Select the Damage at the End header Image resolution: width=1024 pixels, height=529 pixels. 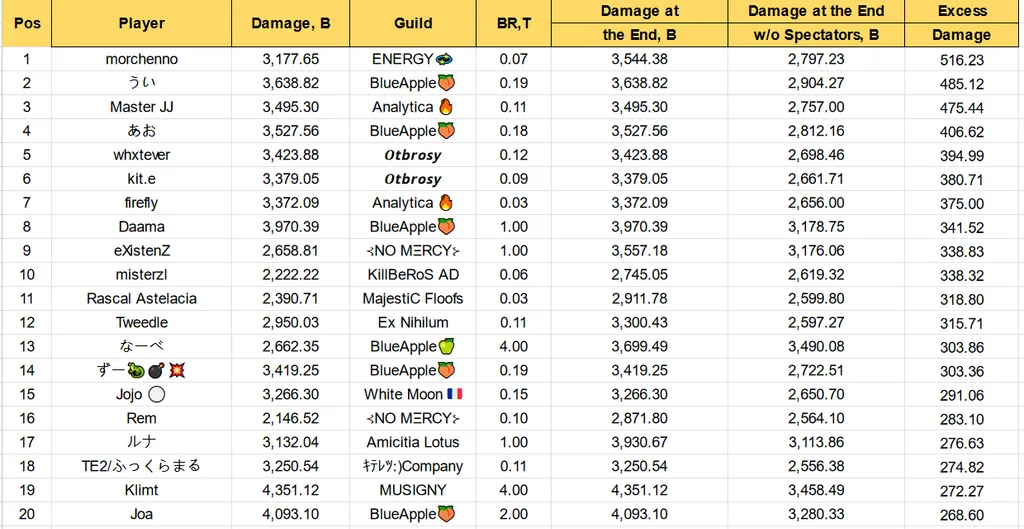[639, 24]
